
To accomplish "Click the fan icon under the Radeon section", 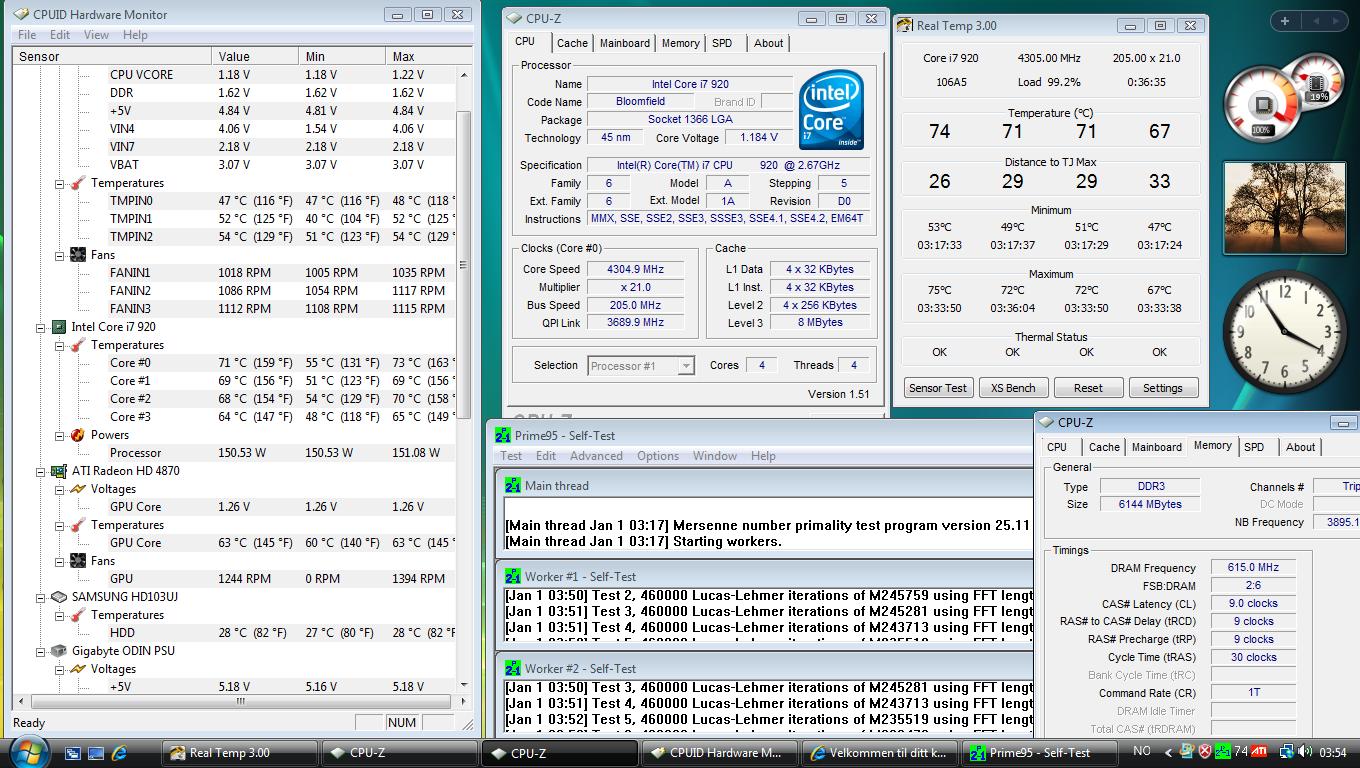I will [x=77, y=561].
